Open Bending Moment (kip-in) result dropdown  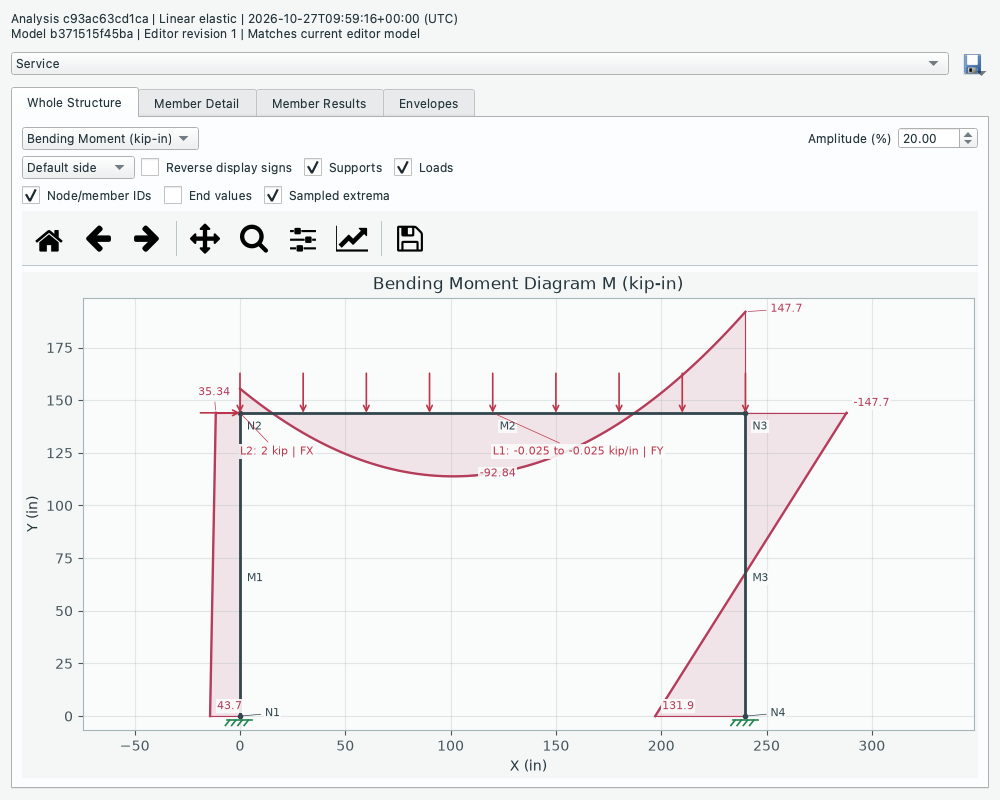[x=110, y=138]
